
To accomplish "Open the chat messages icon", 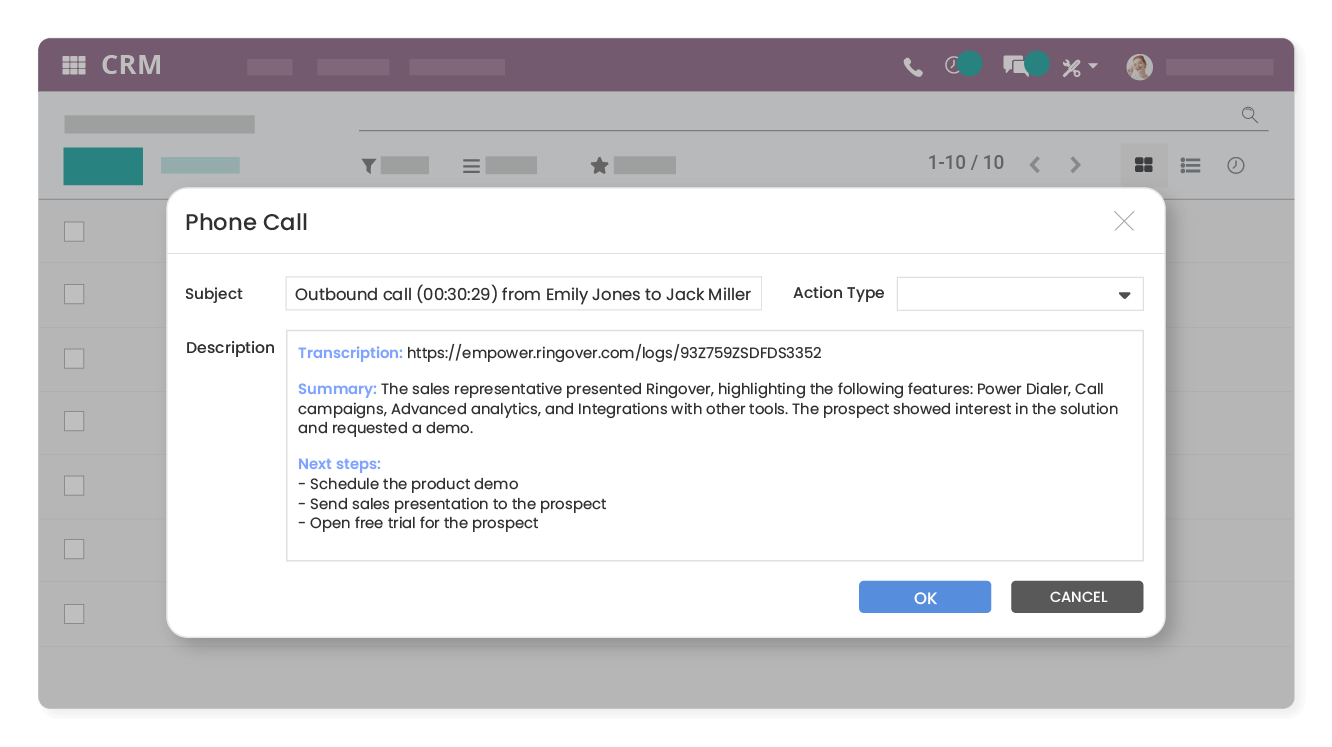I will [1016, 67].
